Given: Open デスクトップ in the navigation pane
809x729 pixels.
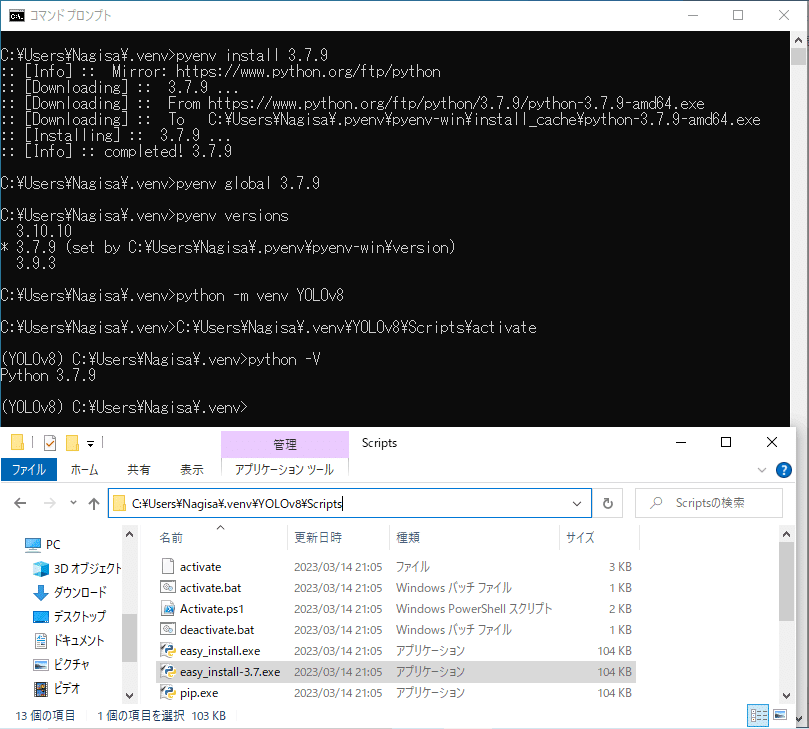Looking at the screenshot, I should pos(79,616).
